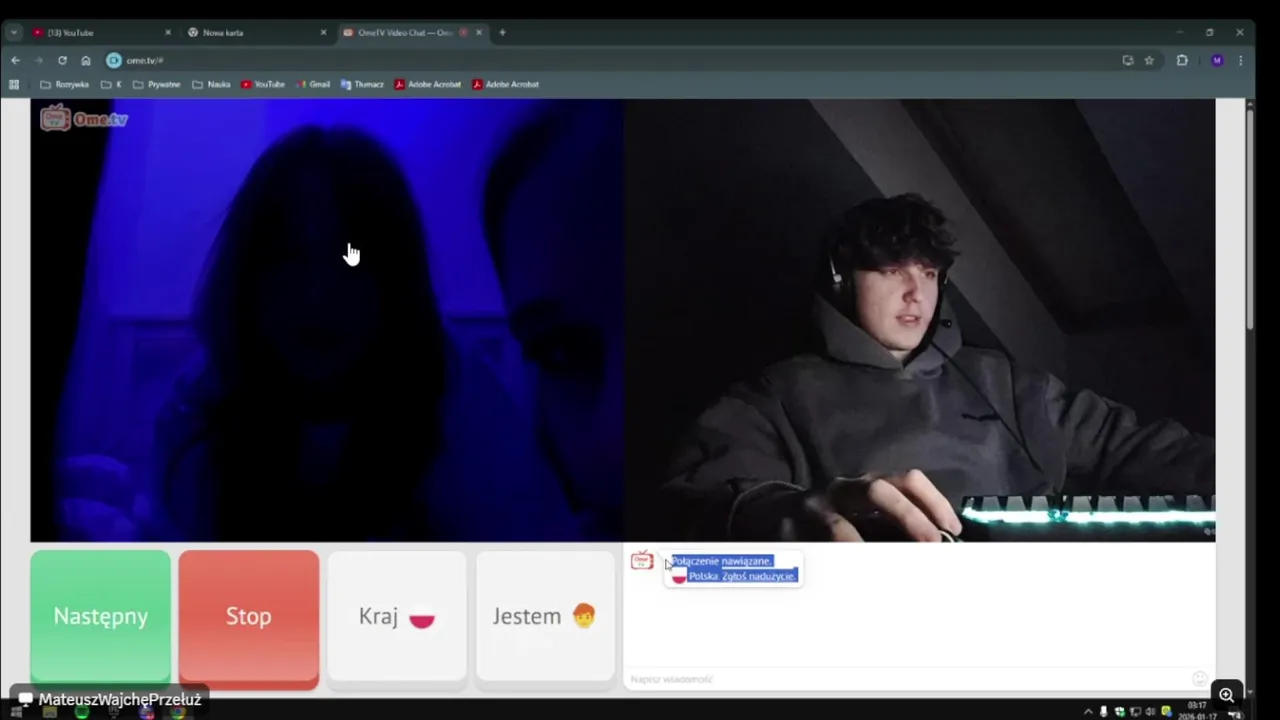Image resolution: width=1280 pixels, height=720 pixels.
Task: Click the OmeTV icon beside the chat message
Action: coord(642,560)
